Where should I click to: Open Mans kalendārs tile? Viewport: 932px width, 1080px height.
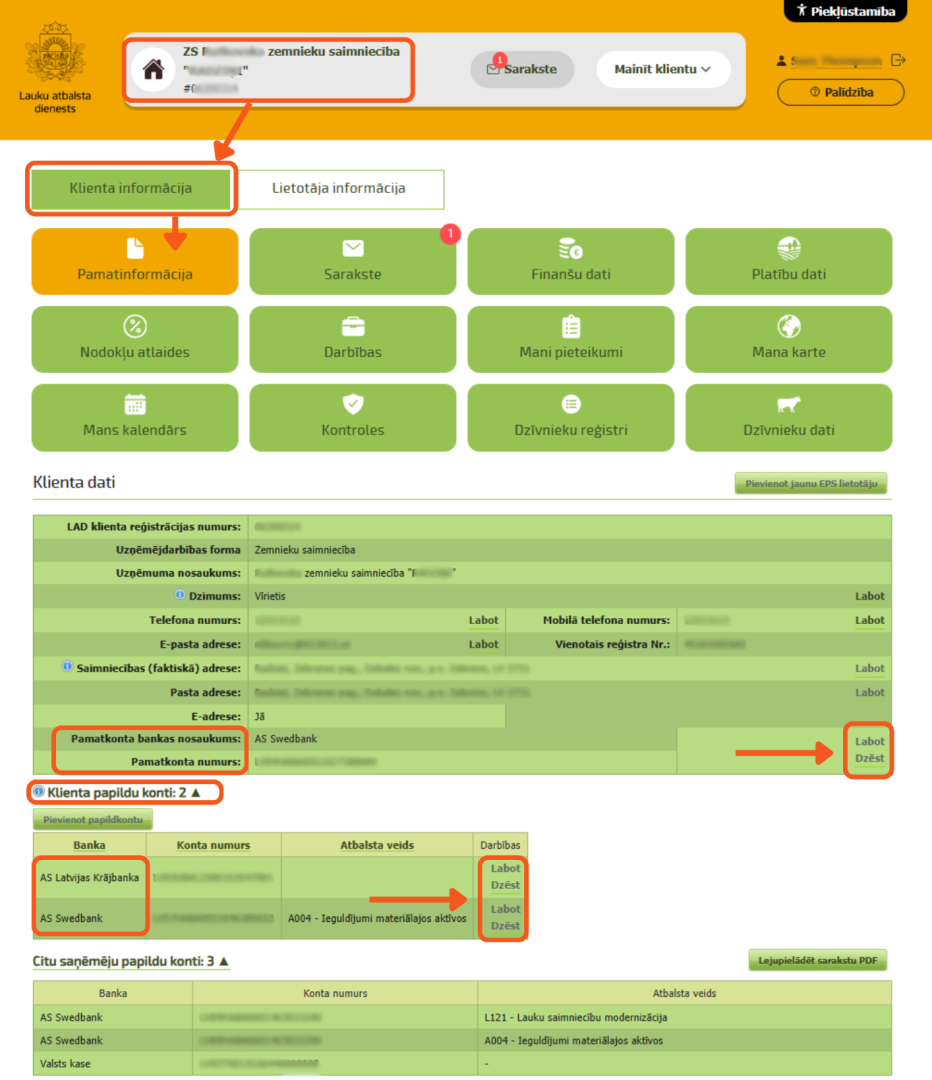[x=135, y=417]
